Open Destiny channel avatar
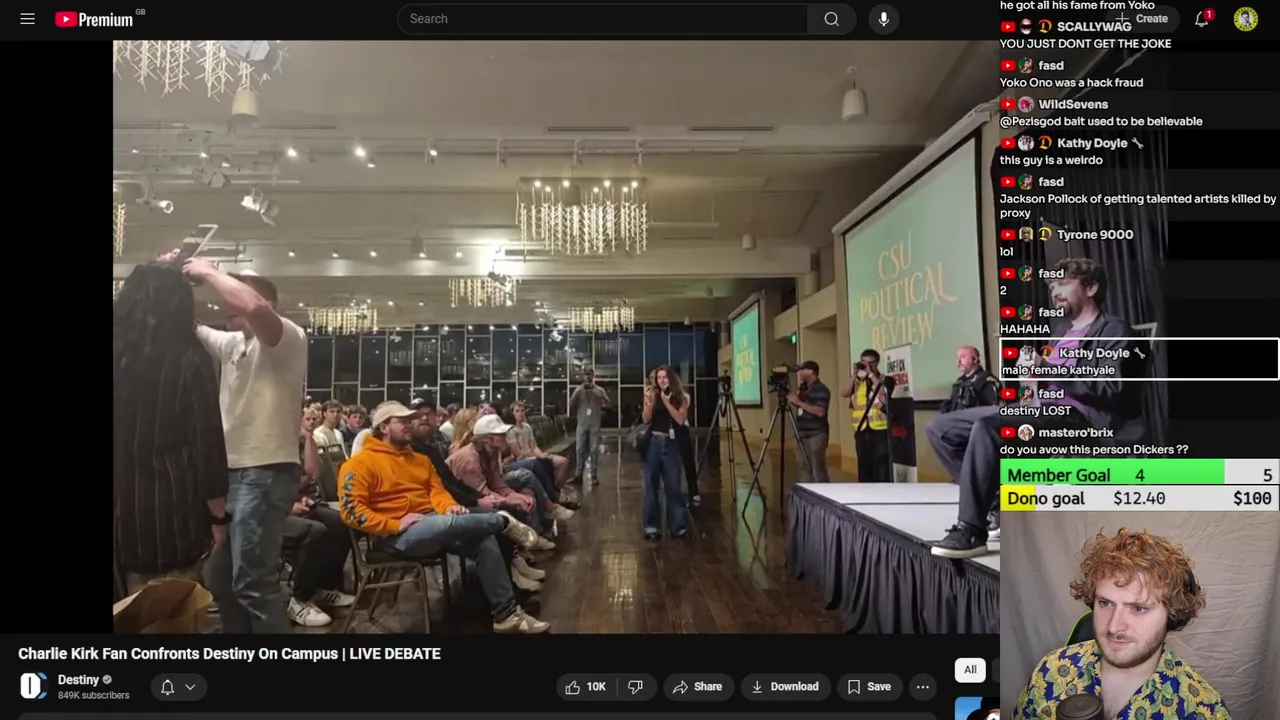Viewport: 1280px width, 720px height. 33,686
